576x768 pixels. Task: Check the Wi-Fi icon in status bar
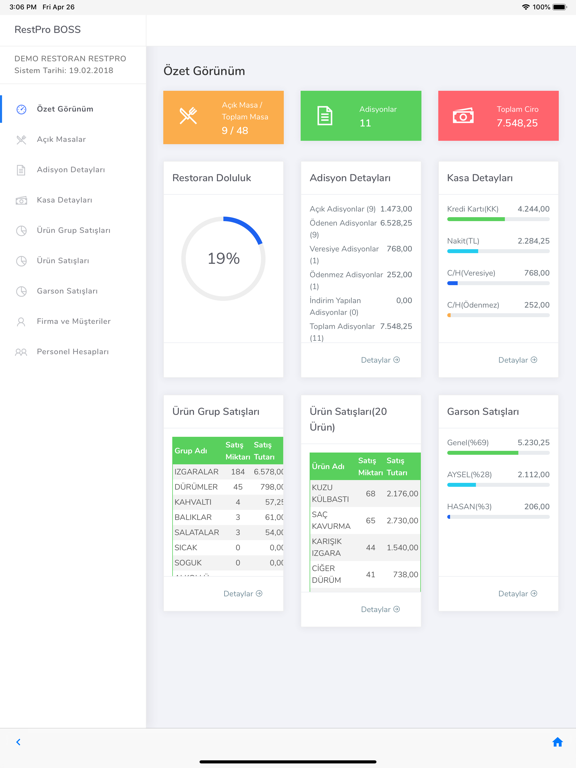526,7
